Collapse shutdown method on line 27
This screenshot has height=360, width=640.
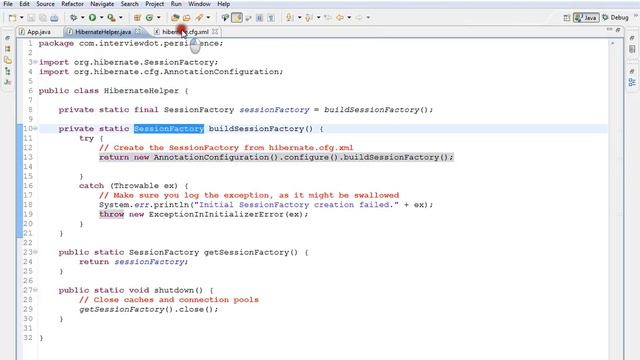point(36,290)
